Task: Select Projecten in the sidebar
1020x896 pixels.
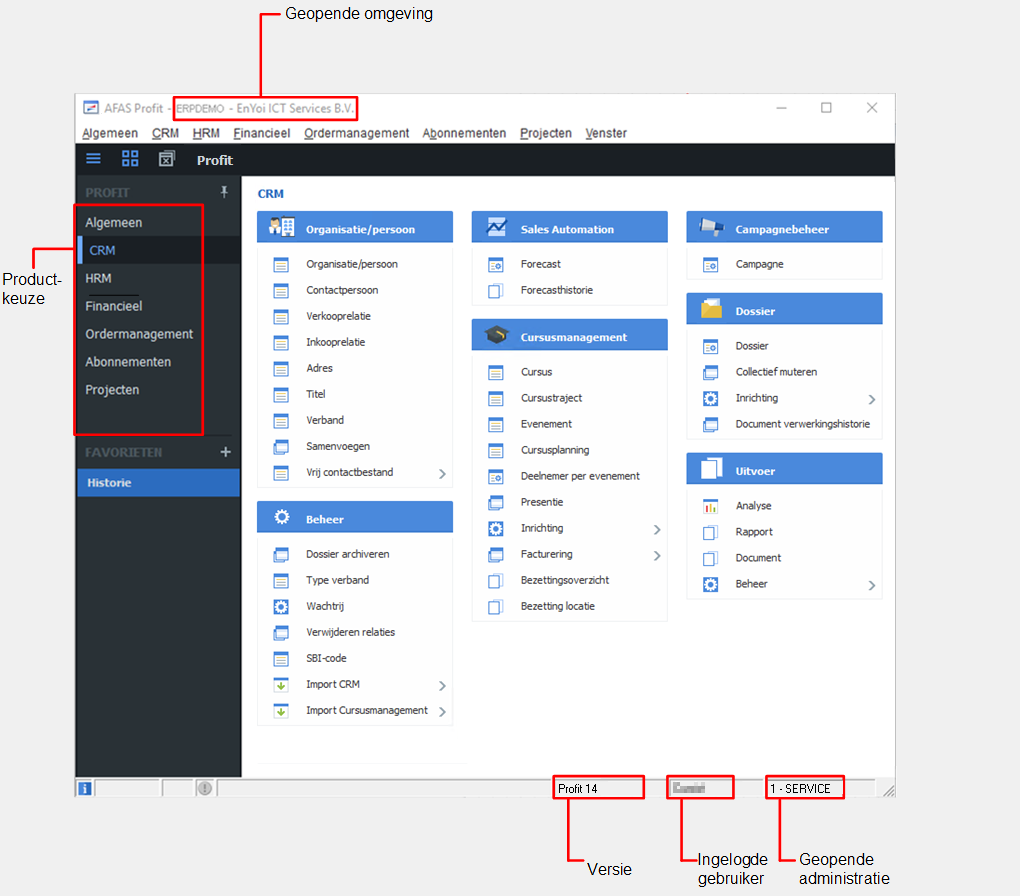Action: coord(159,390)
